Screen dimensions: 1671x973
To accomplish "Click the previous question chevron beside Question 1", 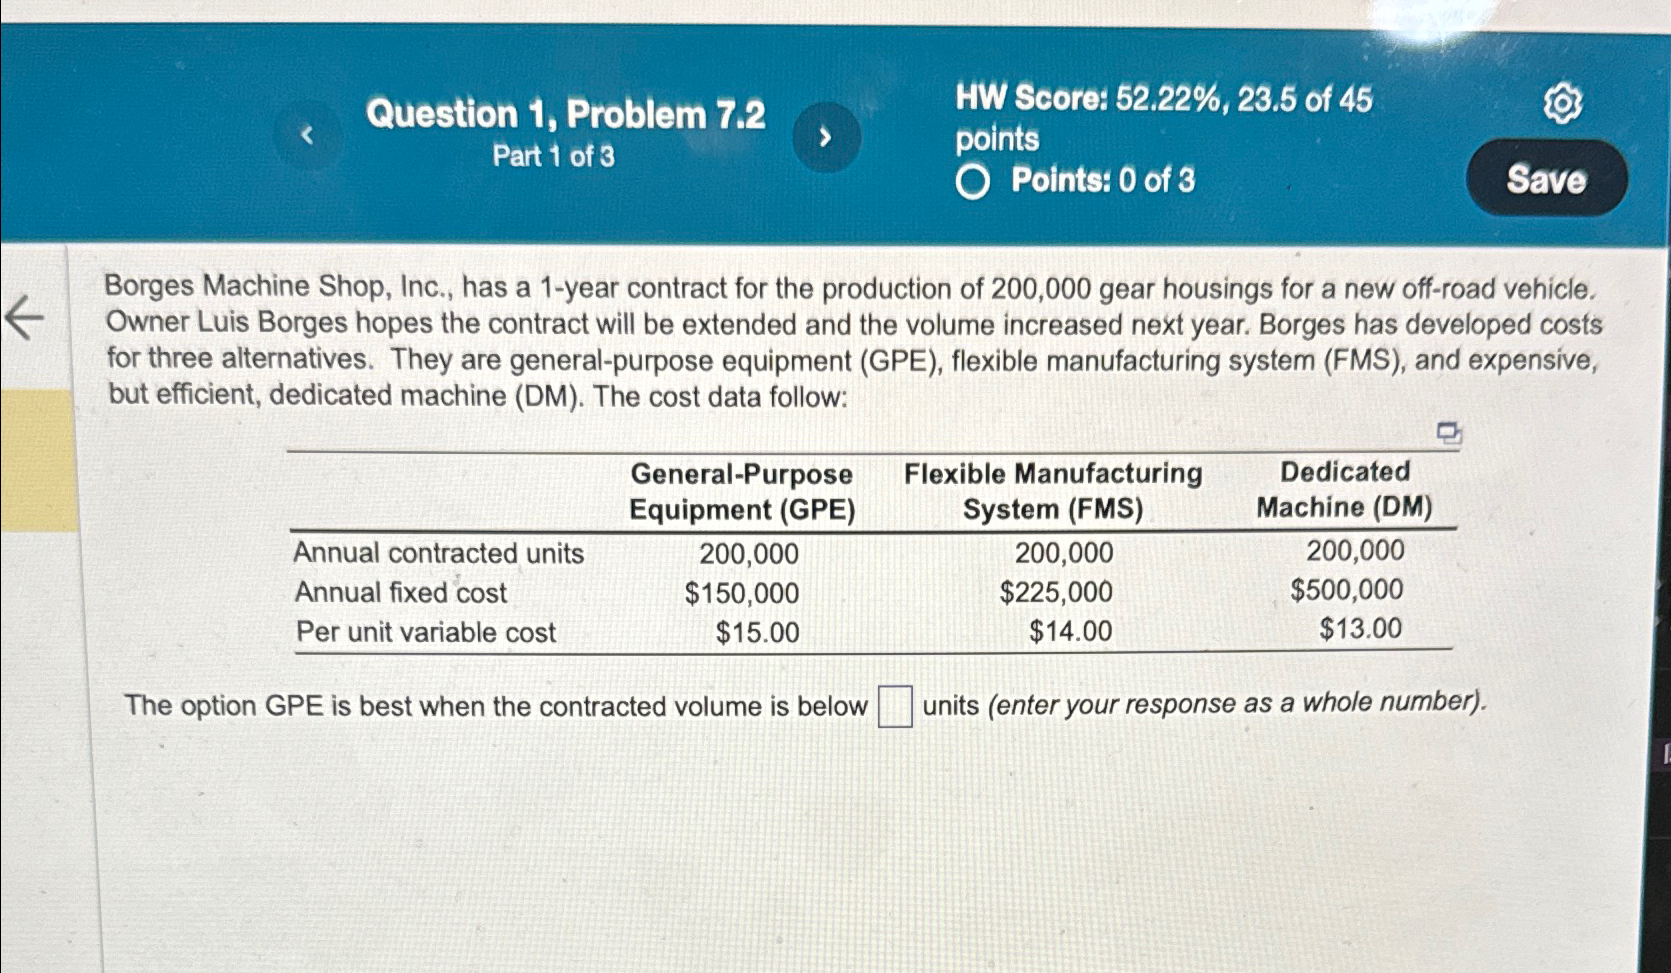I will [x=308, y=134].
